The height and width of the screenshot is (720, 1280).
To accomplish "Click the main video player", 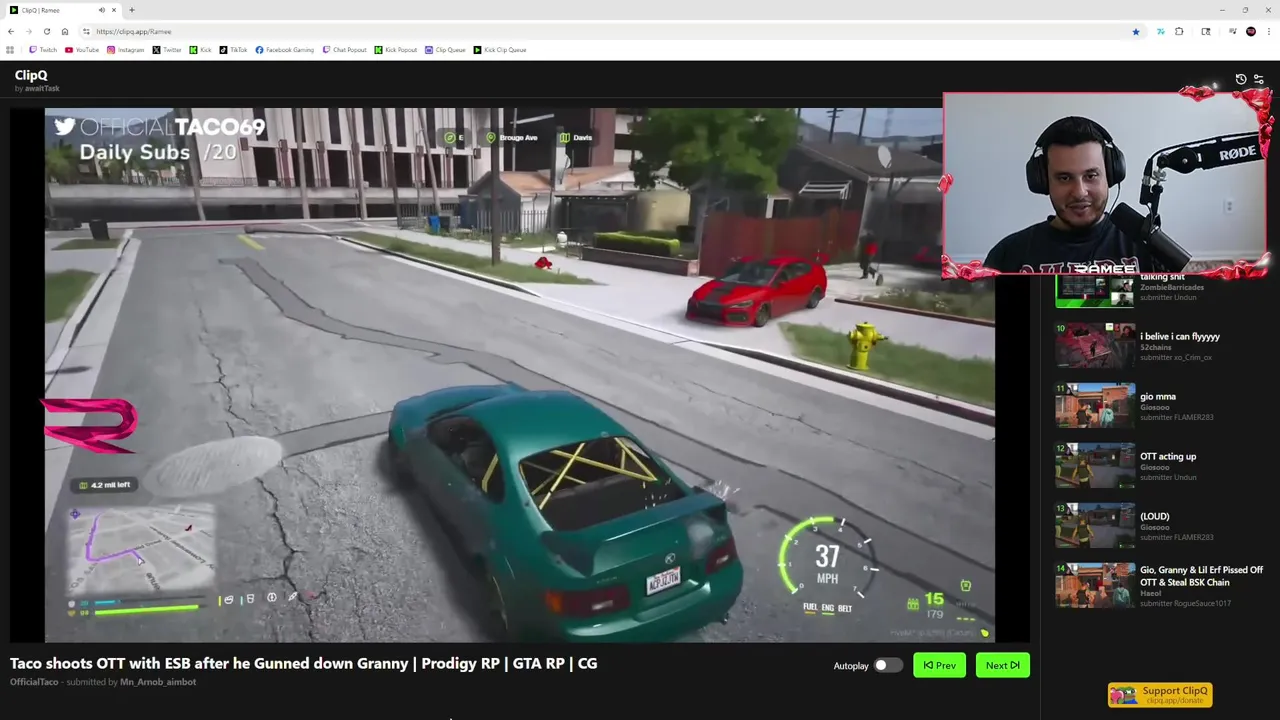I will point(520,375).
